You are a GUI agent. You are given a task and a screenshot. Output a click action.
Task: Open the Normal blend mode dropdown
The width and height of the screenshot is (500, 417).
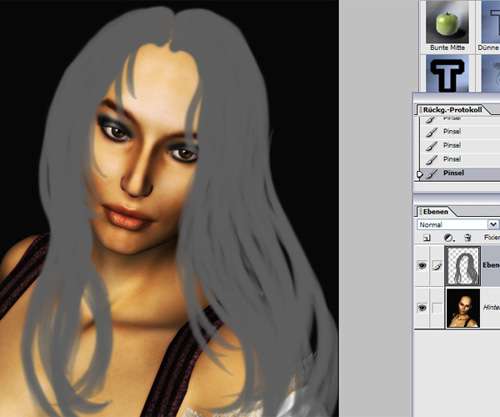point(458,225)
